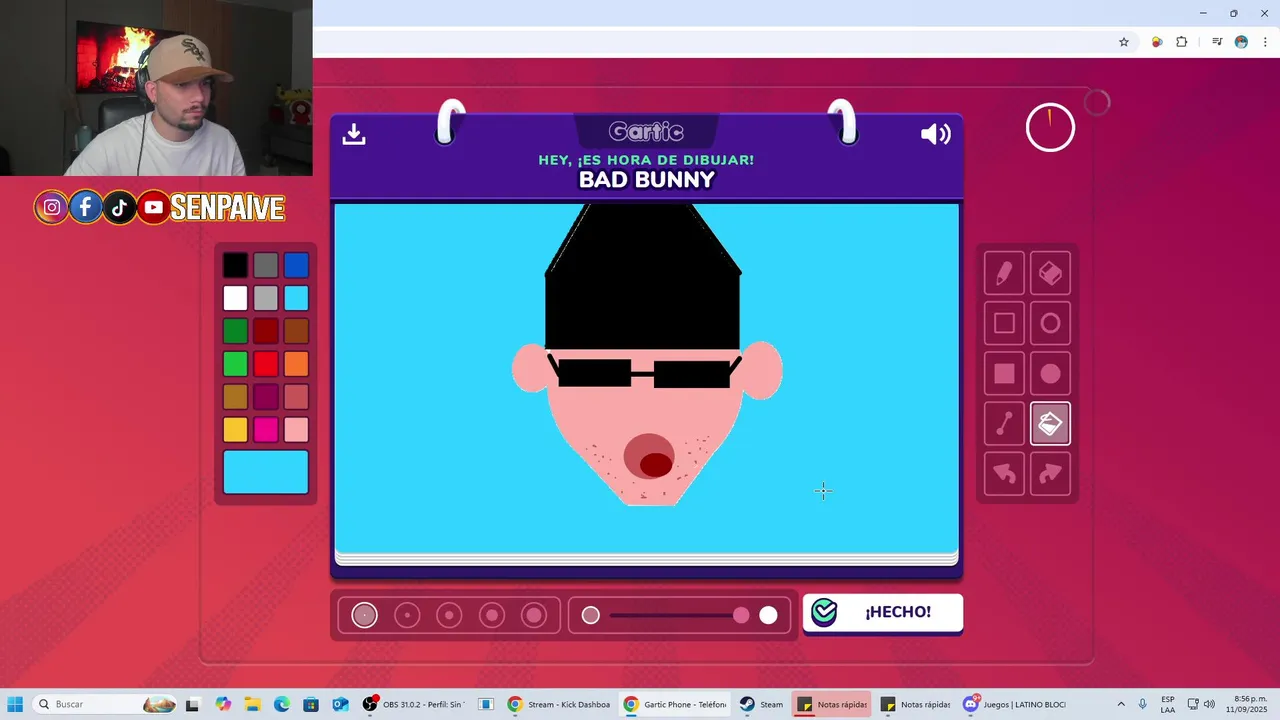Pick the ochre color swatch
The height and width of the screenshot is (720, 1280).
point(235,397)
